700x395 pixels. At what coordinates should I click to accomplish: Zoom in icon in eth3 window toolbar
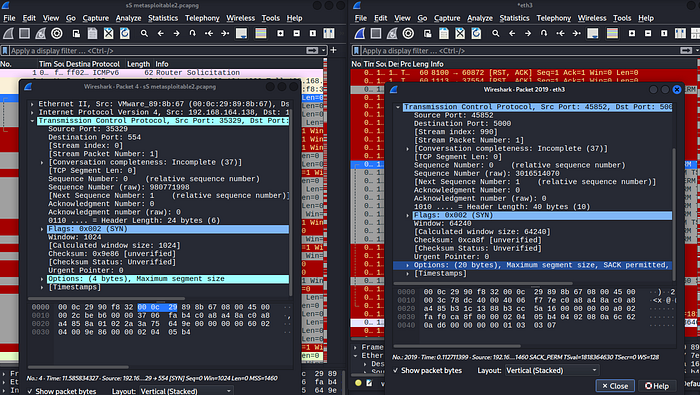(632, 33)
